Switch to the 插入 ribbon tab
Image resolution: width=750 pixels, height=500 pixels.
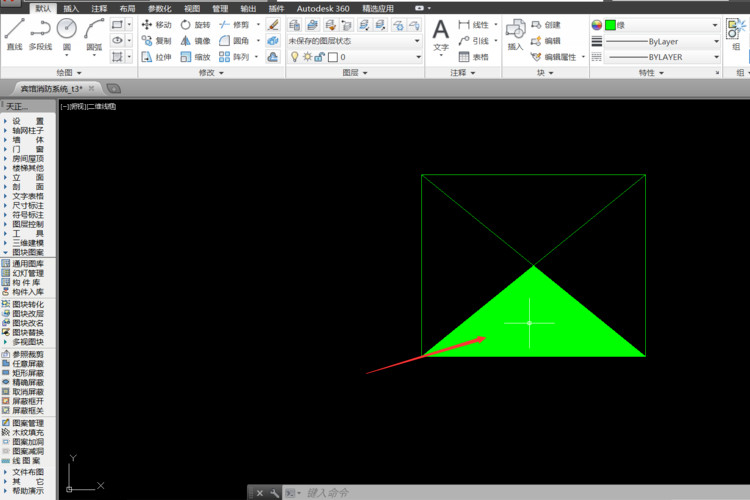(71, 9)
